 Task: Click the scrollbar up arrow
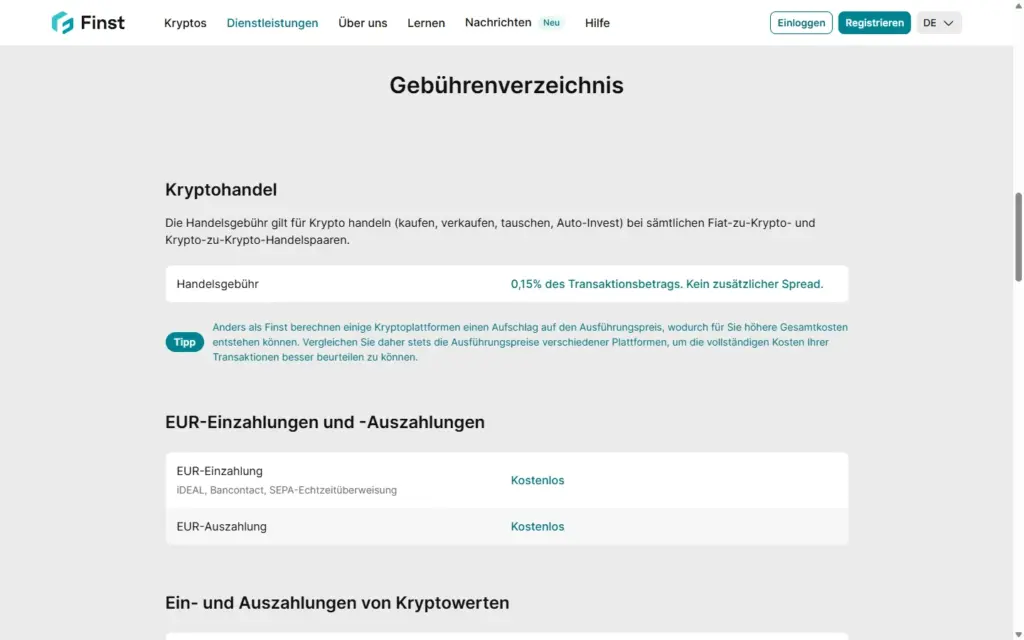(x=1018, y=5)
